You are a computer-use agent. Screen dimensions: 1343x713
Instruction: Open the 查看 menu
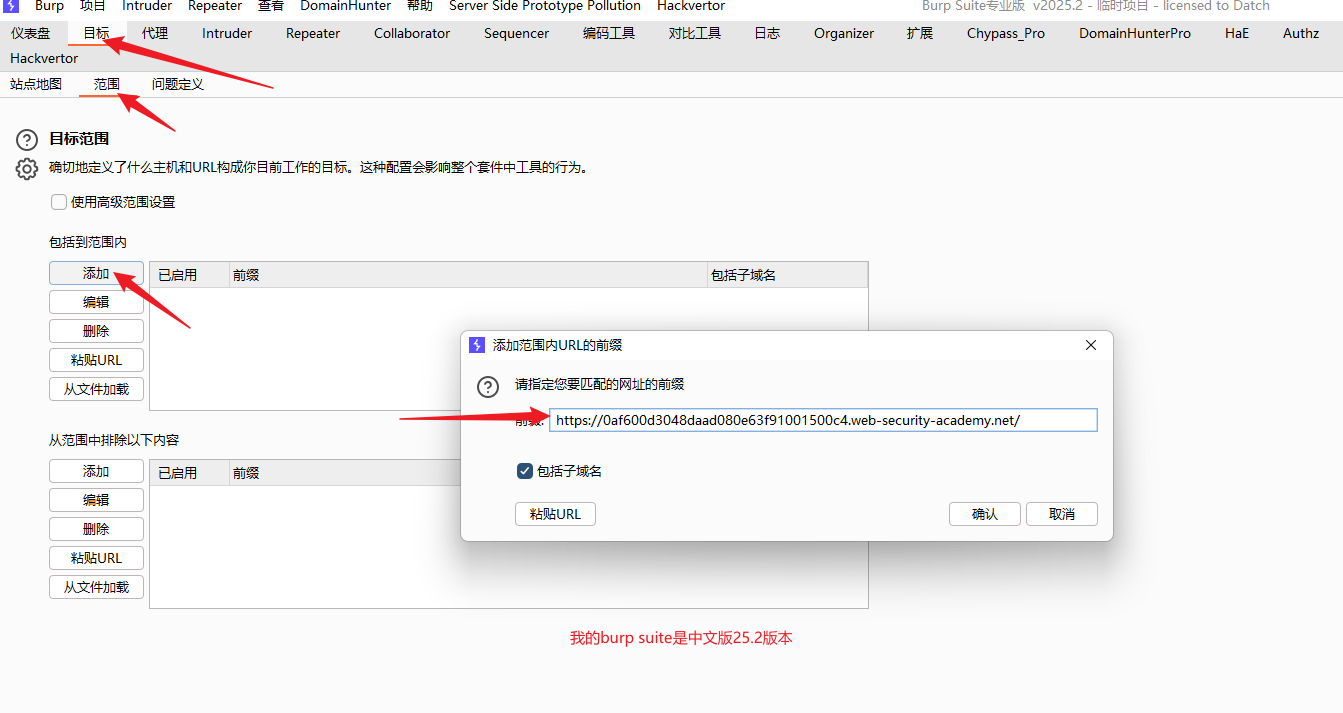coord(271,6)
